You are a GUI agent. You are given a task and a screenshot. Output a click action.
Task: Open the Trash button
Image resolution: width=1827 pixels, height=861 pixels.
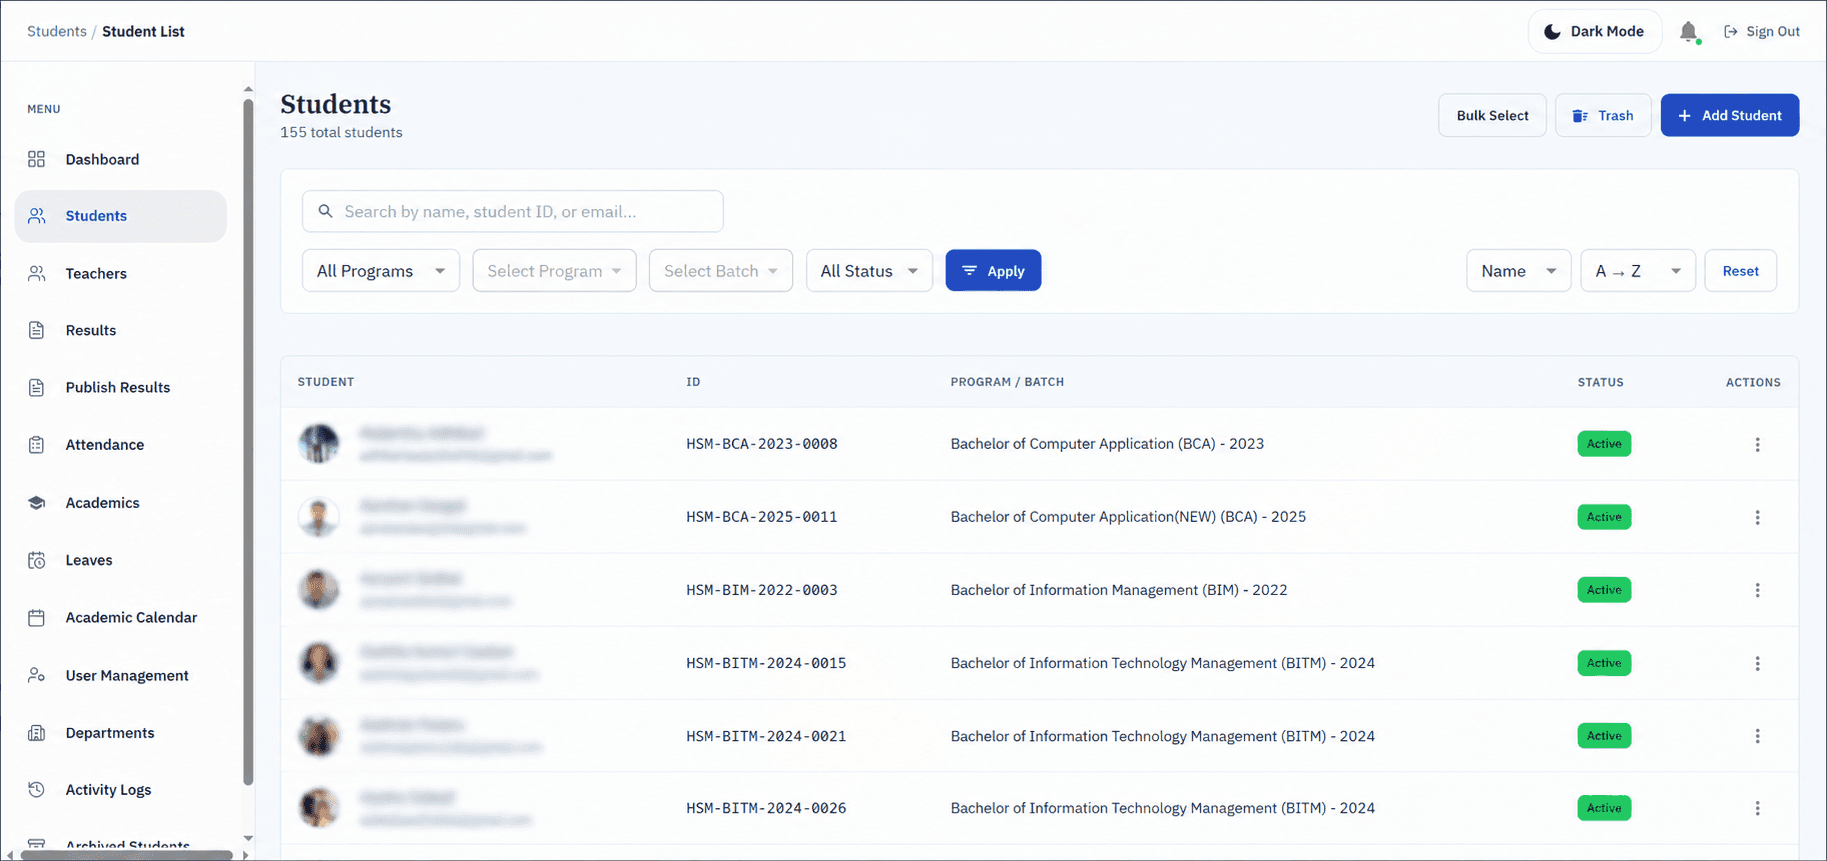coord(1603,115)
